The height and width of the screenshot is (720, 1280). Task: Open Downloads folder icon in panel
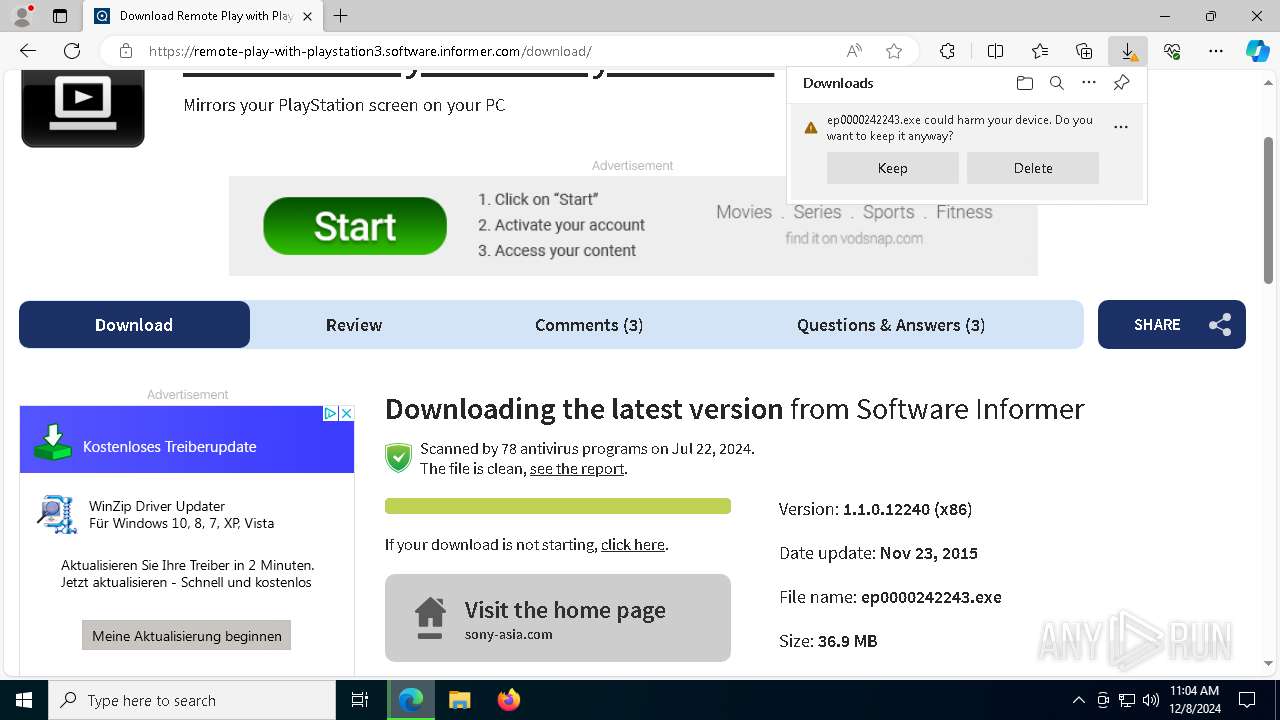(x=1024, y=83)
